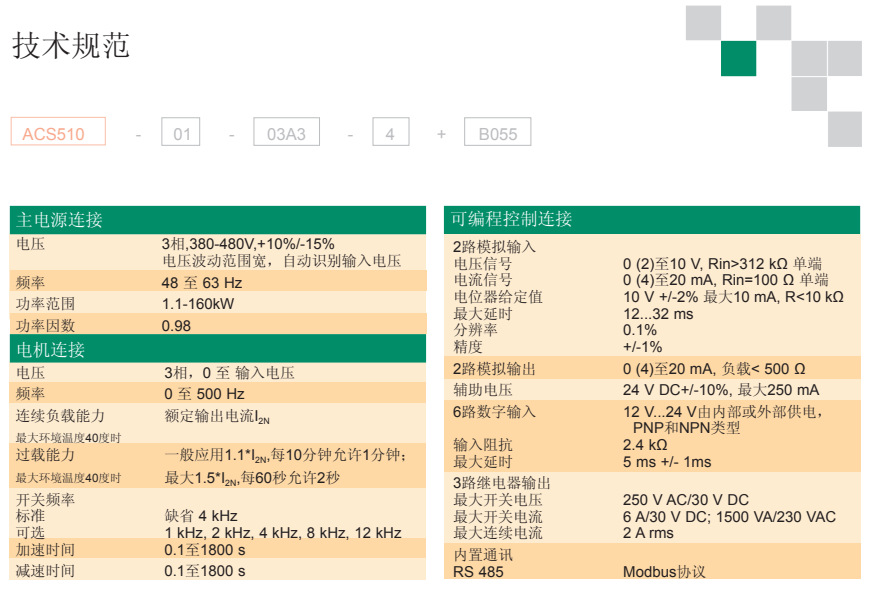Select the value 5 ms +/- 1ms

(667, 462)
